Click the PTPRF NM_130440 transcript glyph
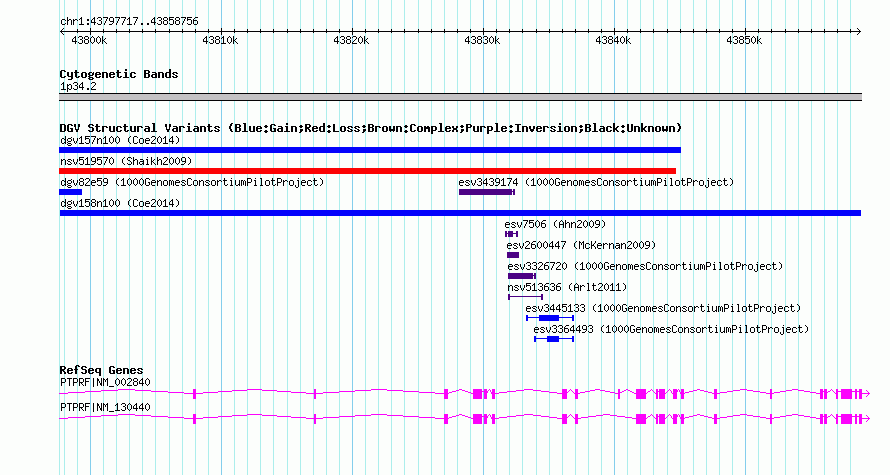The image size is (890, 475). (x=464, y=419)
